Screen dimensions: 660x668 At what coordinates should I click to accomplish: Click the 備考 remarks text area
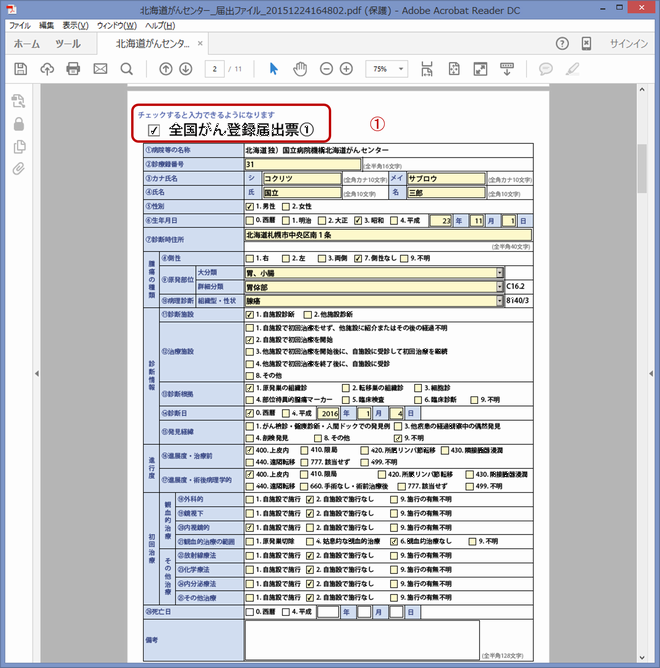pos(362,640)
